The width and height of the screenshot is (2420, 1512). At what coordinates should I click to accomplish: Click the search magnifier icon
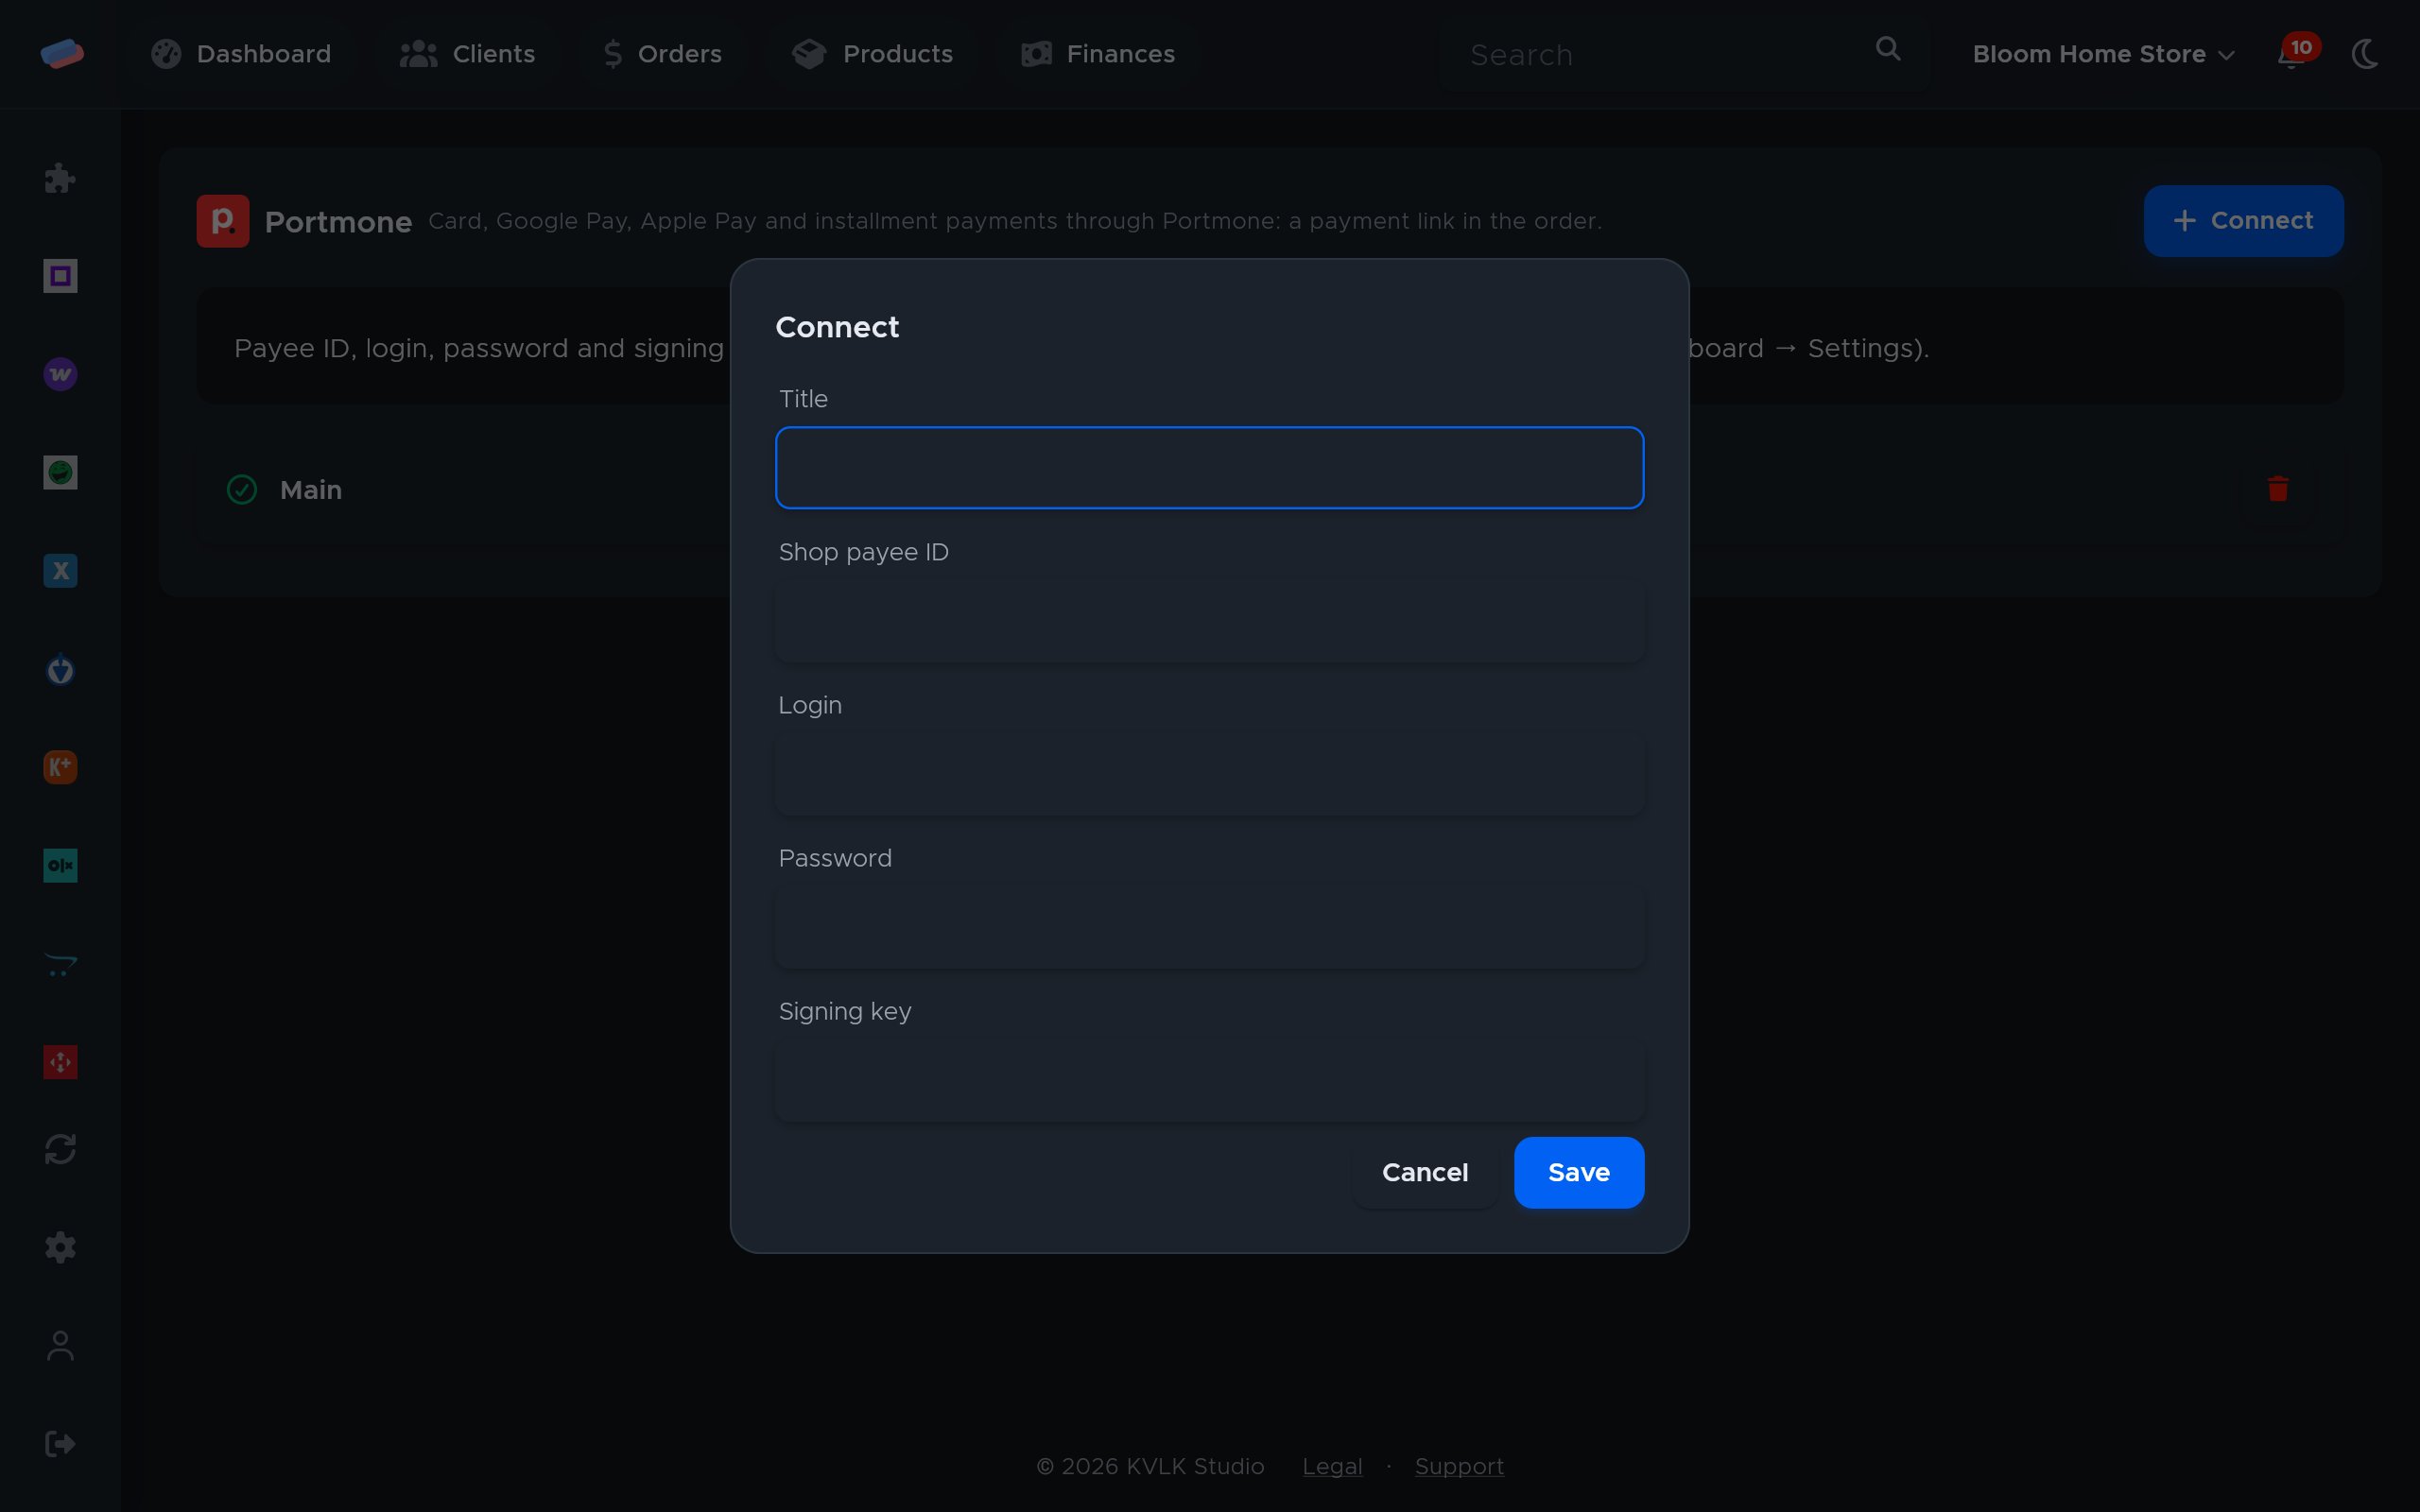1888,49
